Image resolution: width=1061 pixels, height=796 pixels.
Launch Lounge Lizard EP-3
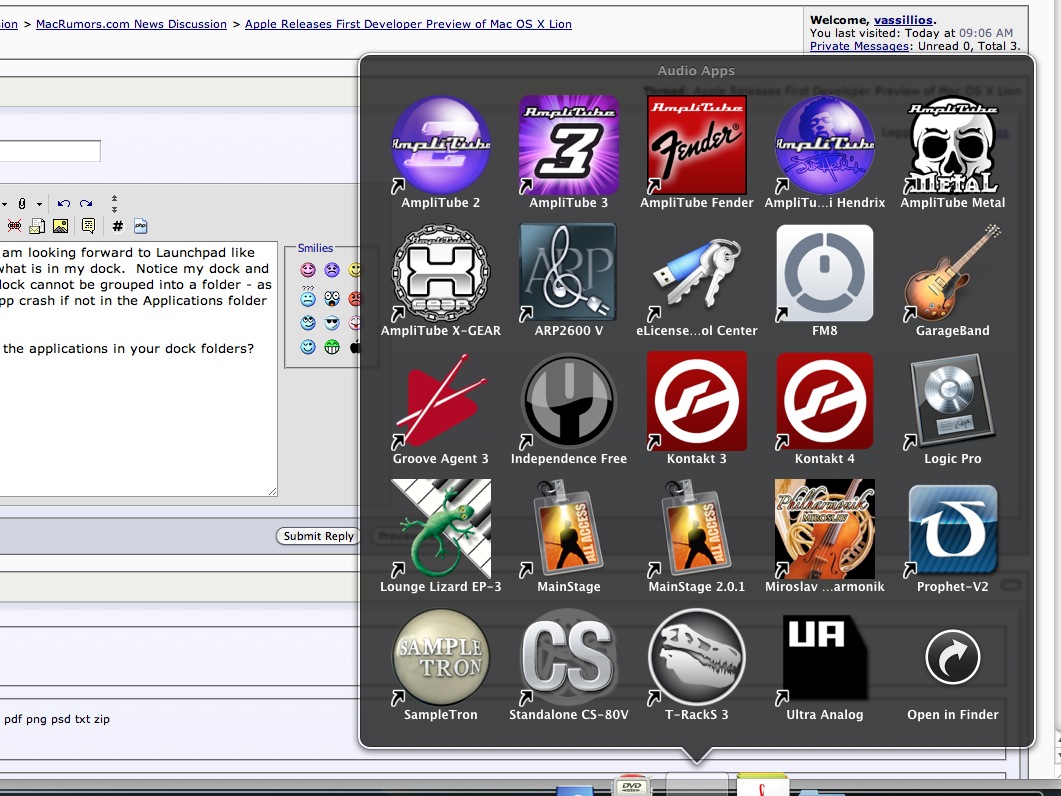[x=441, y=529]
